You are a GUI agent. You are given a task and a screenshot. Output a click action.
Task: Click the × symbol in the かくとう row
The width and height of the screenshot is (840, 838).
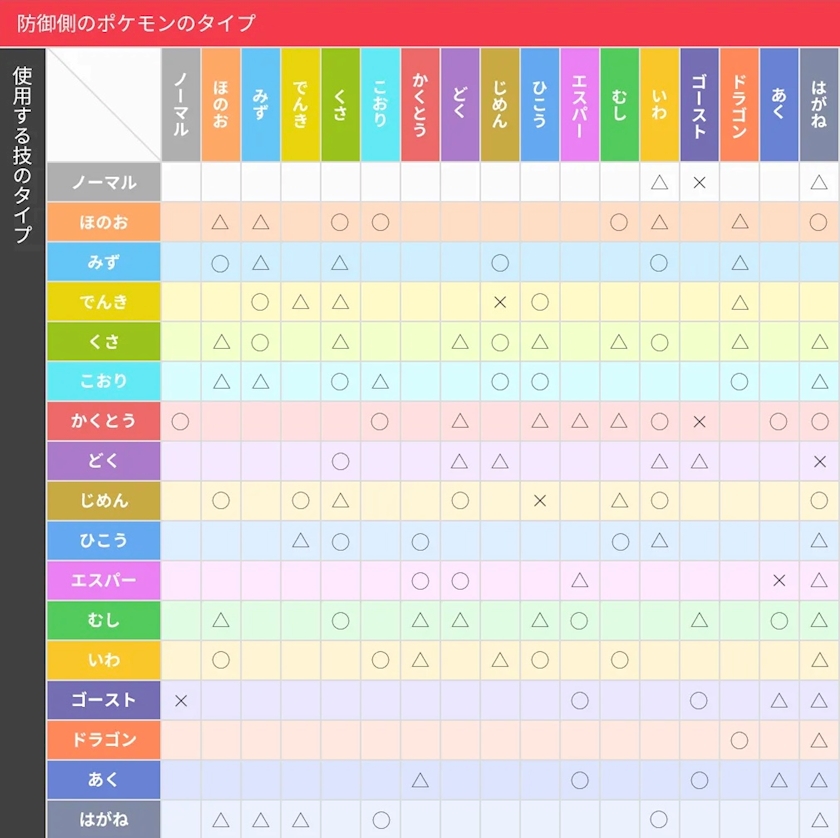coord(699,422)
